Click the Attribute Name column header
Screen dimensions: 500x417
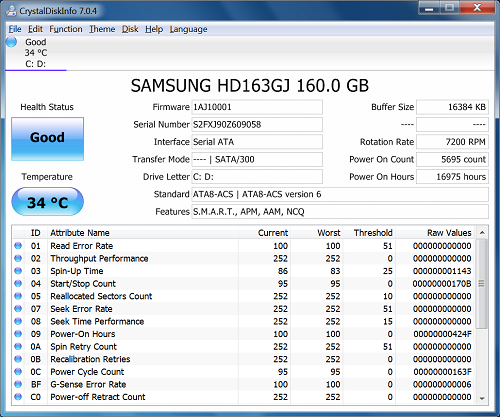143,233
